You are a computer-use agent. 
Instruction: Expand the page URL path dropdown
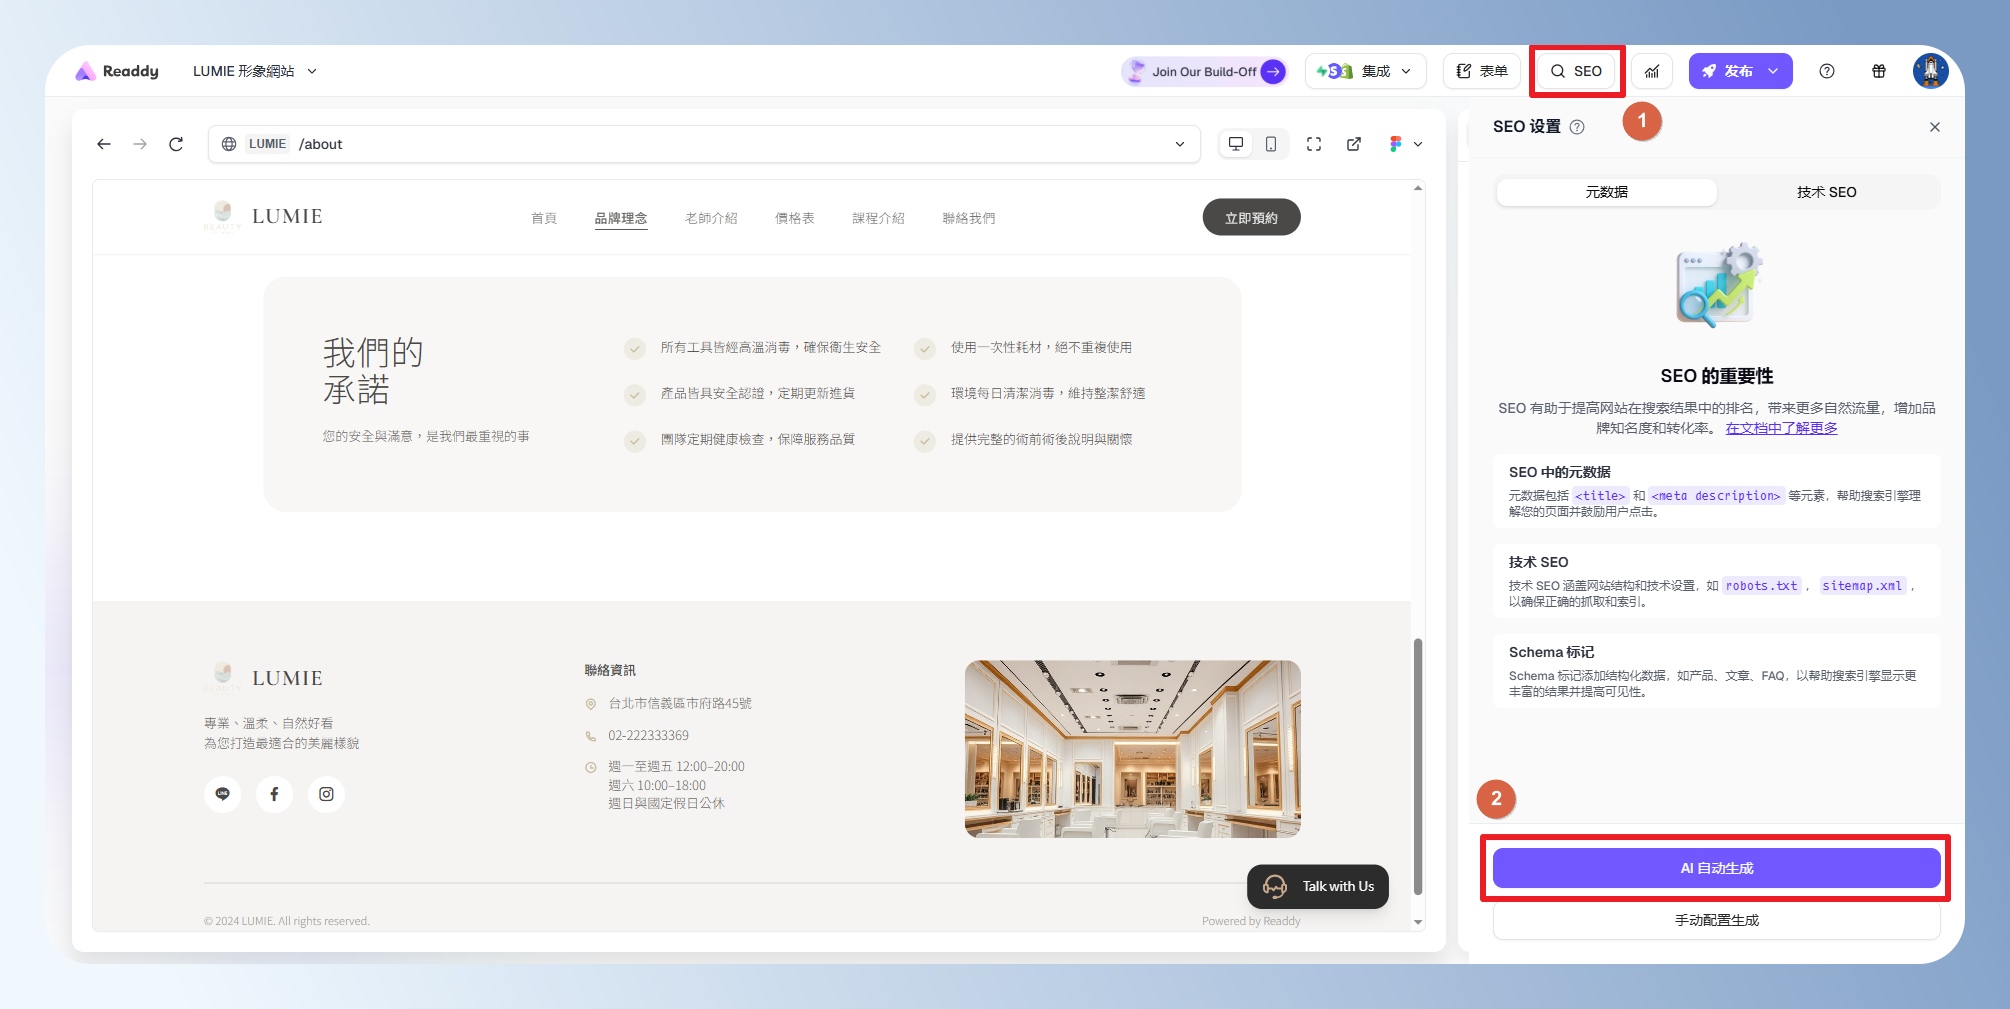coord(1180,144)
